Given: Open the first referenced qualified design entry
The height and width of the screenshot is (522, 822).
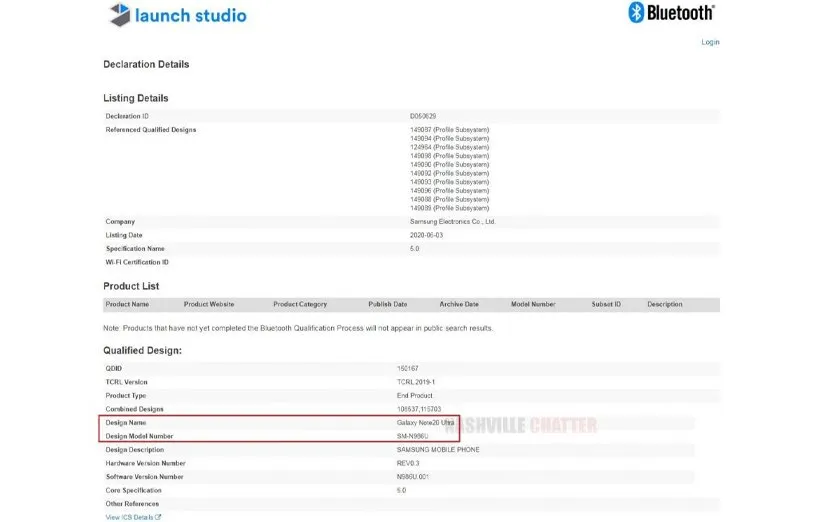Looking at the screenshot, I should 449,130.
